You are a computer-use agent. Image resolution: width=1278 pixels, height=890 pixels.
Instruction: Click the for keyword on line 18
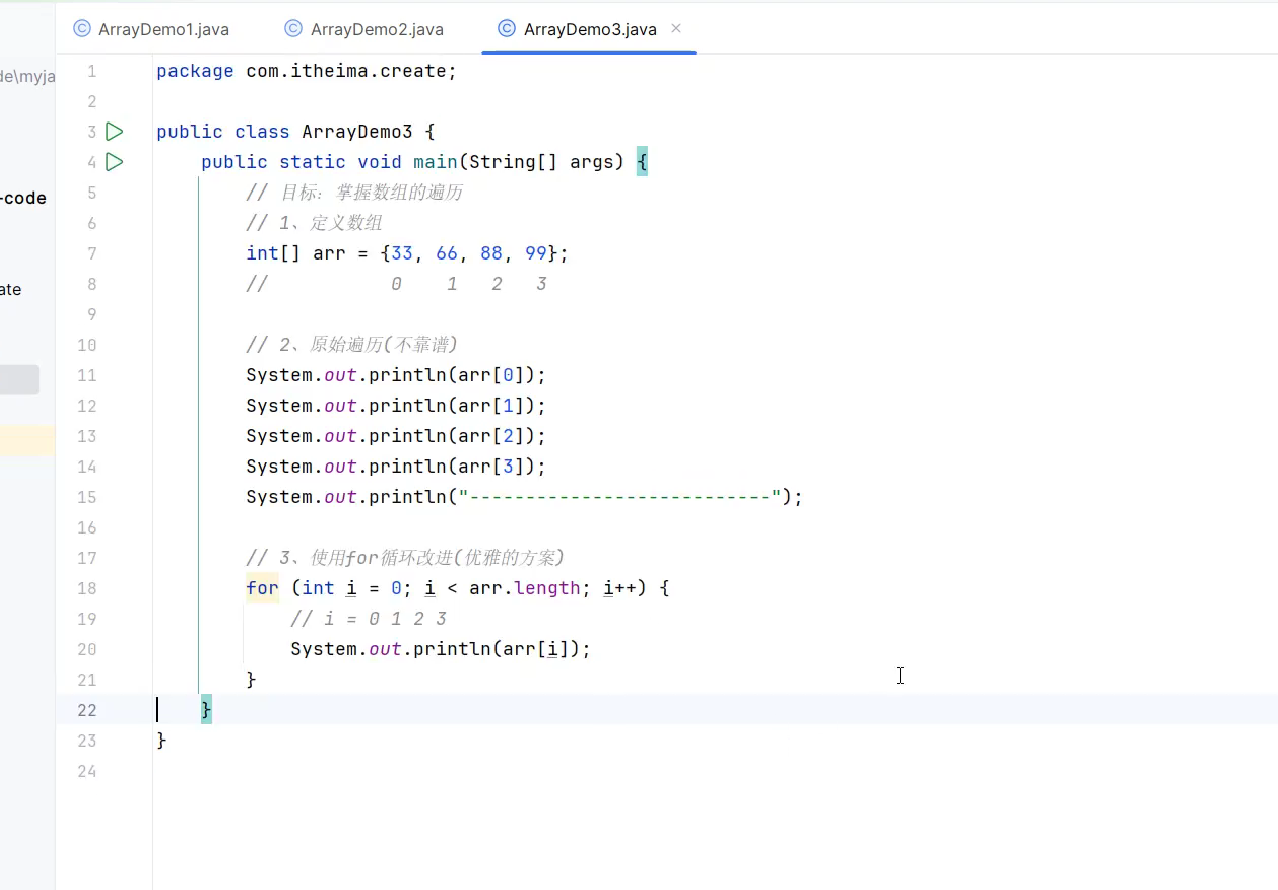click(262, 588)
